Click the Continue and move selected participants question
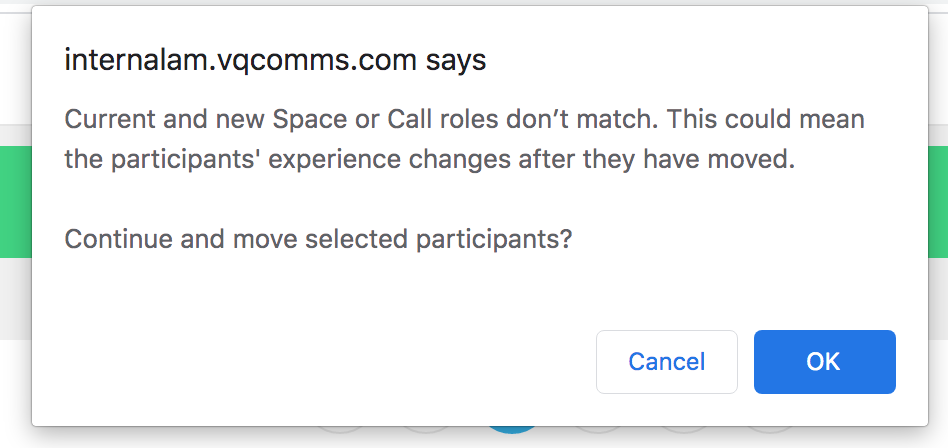The image size is (948, 448). (x=318, y=239)
